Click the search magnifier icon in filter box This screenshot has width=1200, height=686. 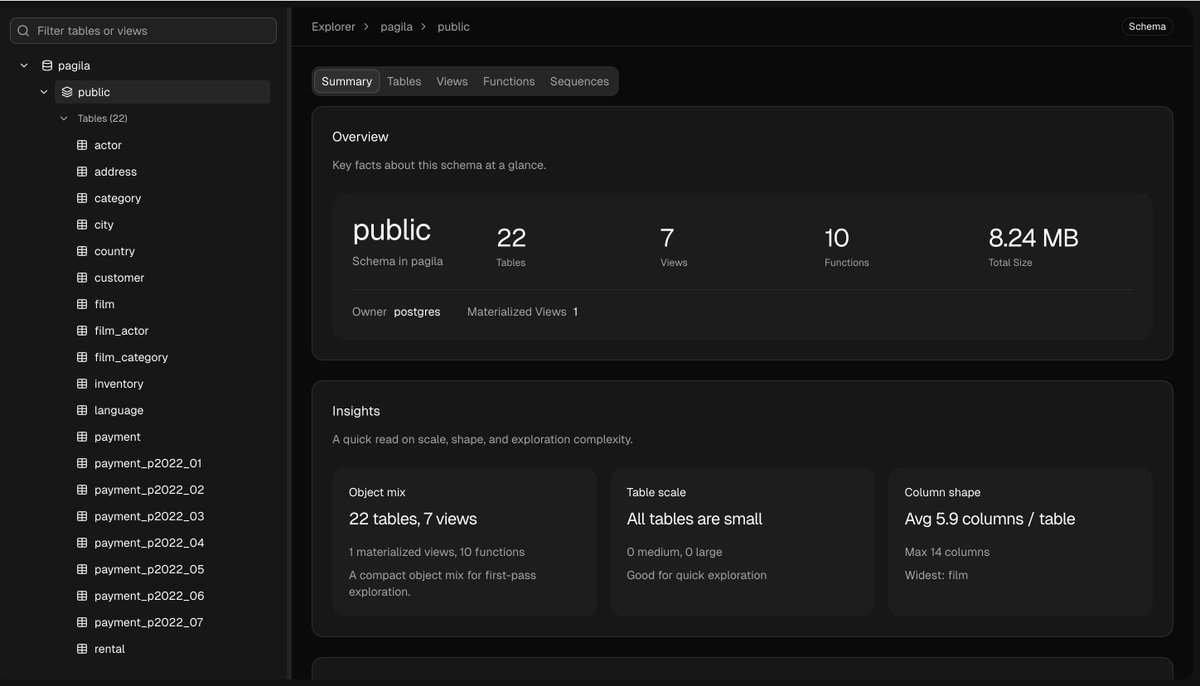pyautogui.click(x=24, y=31)
